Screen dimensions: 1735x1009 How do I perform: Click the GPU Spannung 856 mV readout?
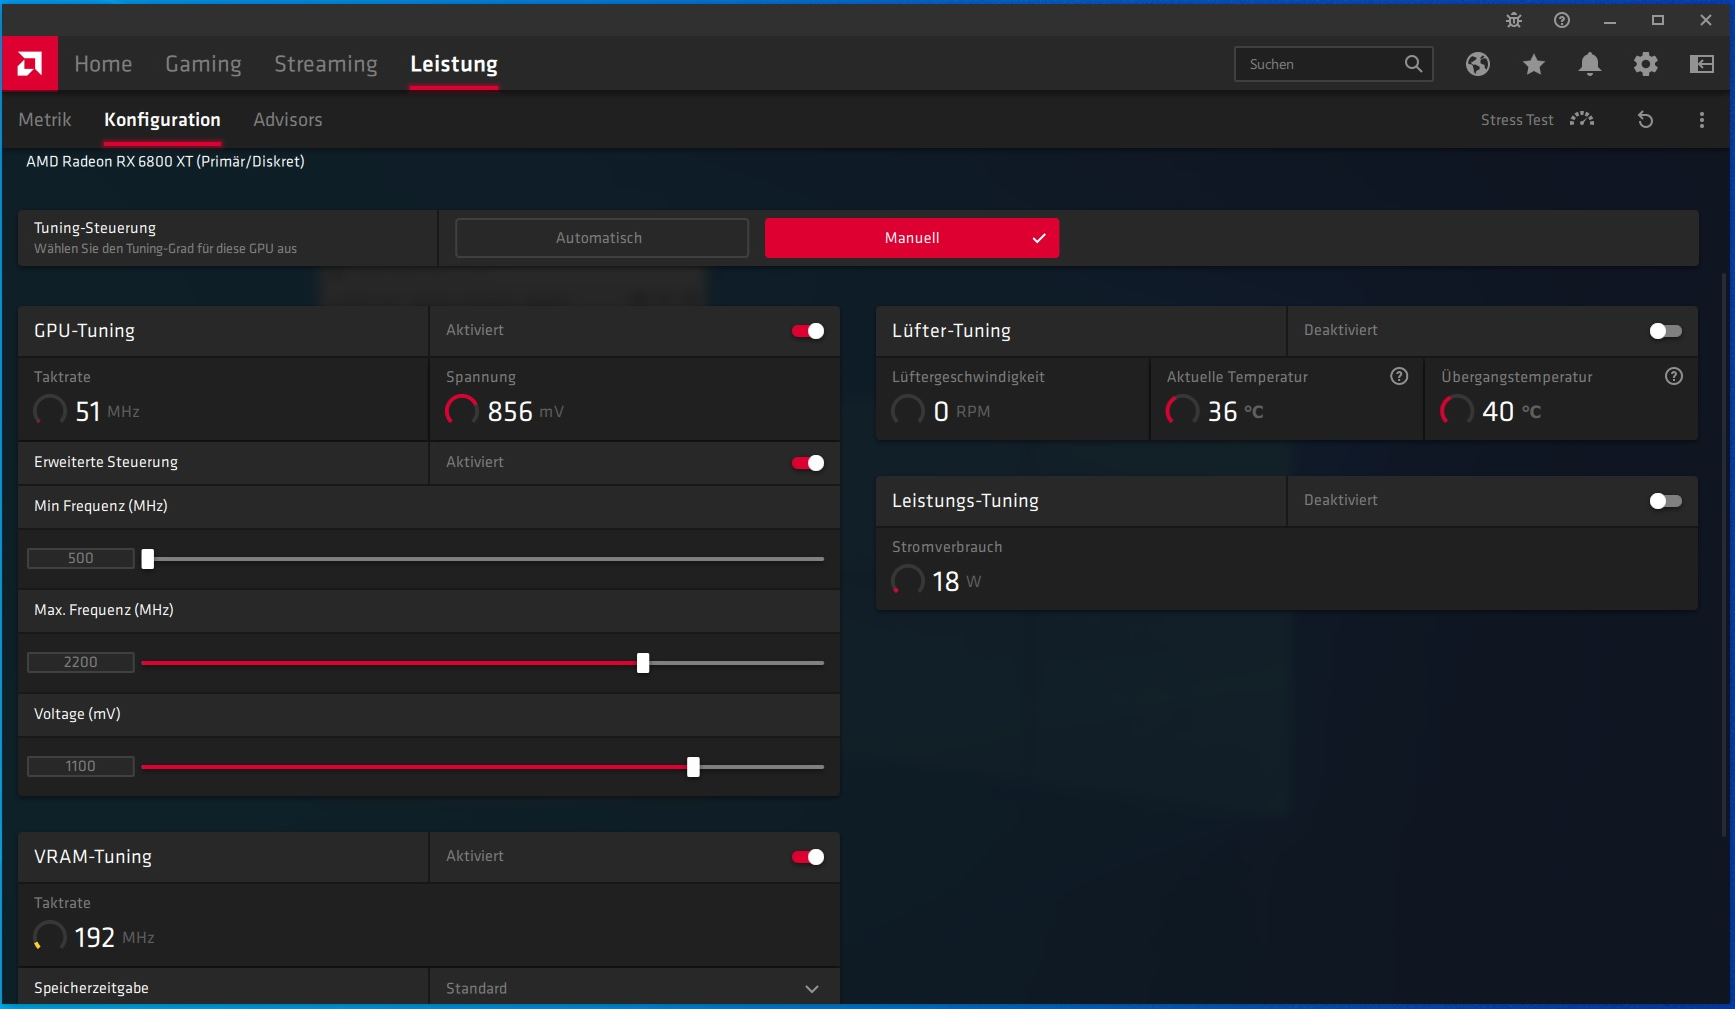(x=505, y=411)
